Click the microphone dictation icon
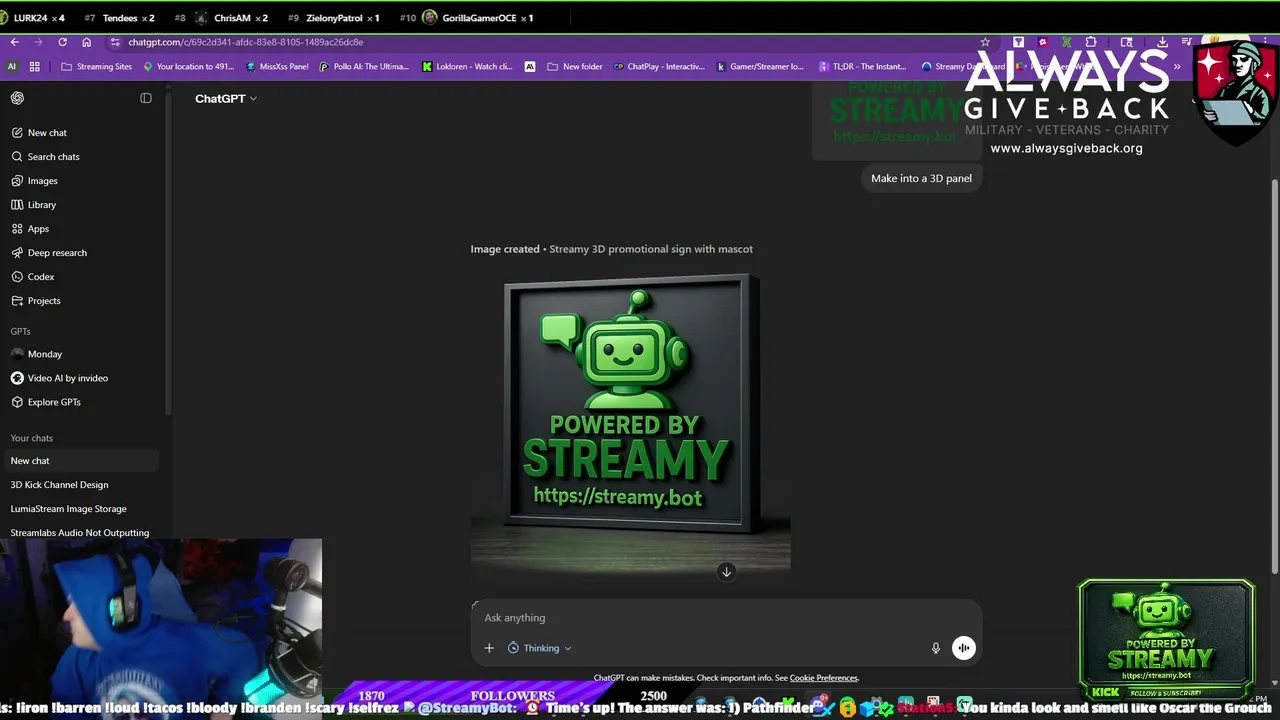Screen dimensions: 1280x720 pyautogui.click(x=936, y=648)
